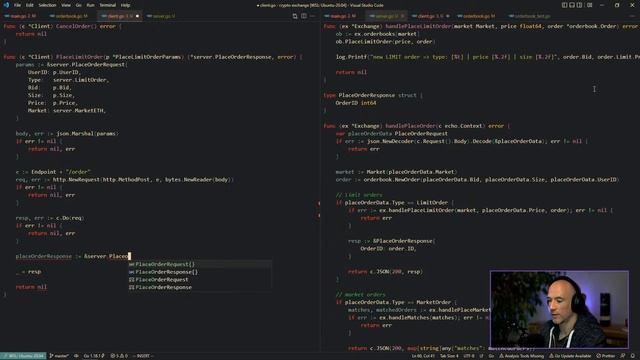Change Tab Size setting in status bar
640x360 pixels.
click(449, 356)
